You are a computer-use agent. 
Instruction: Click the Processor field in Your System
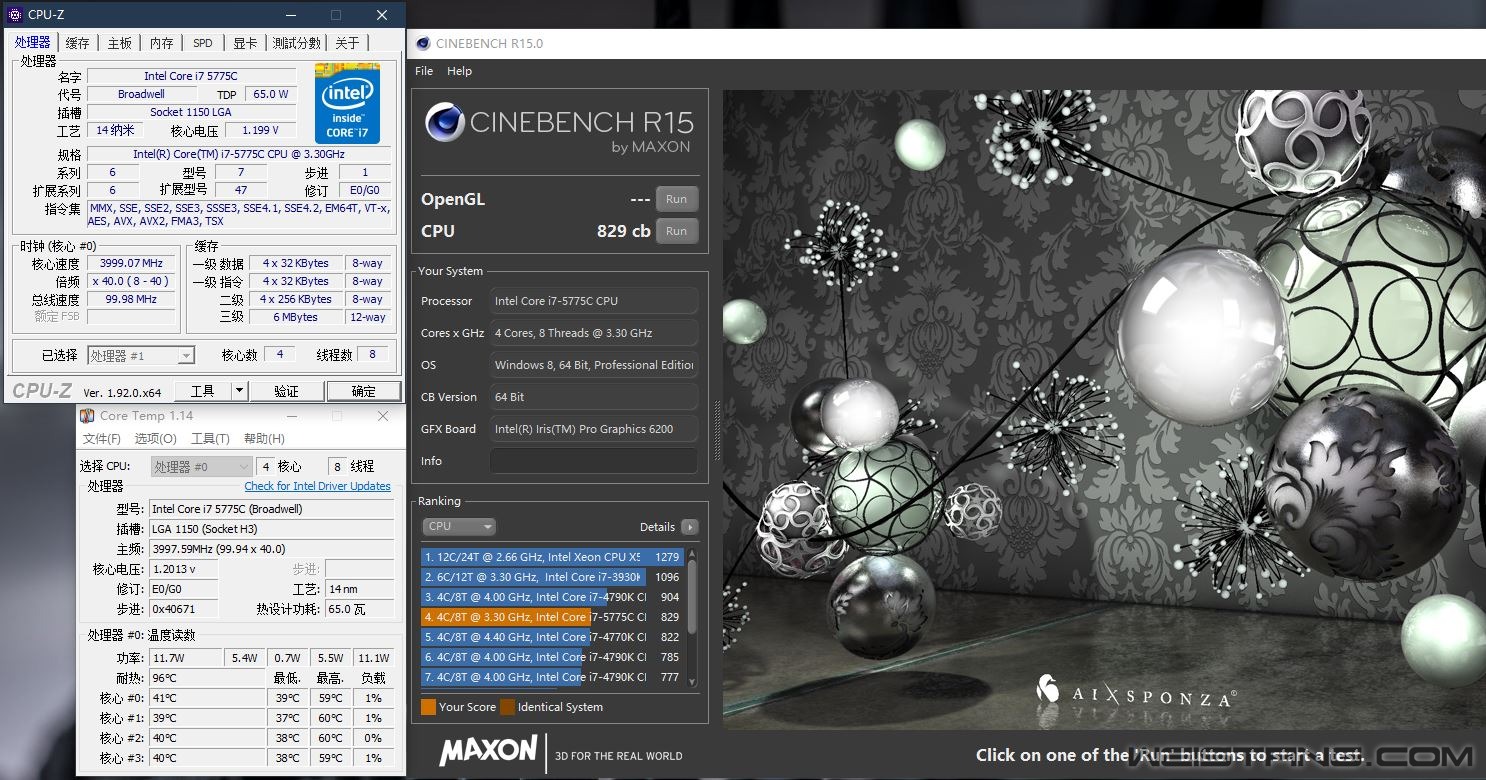(x=593, y=301)
